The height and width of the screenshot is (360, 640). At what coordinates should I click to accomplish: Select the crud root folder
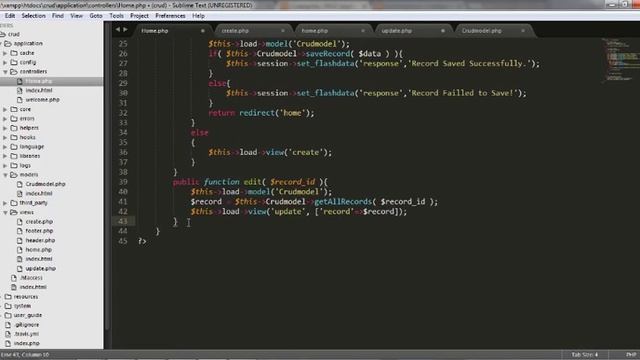pyautogui.click(x=13, y=34)
